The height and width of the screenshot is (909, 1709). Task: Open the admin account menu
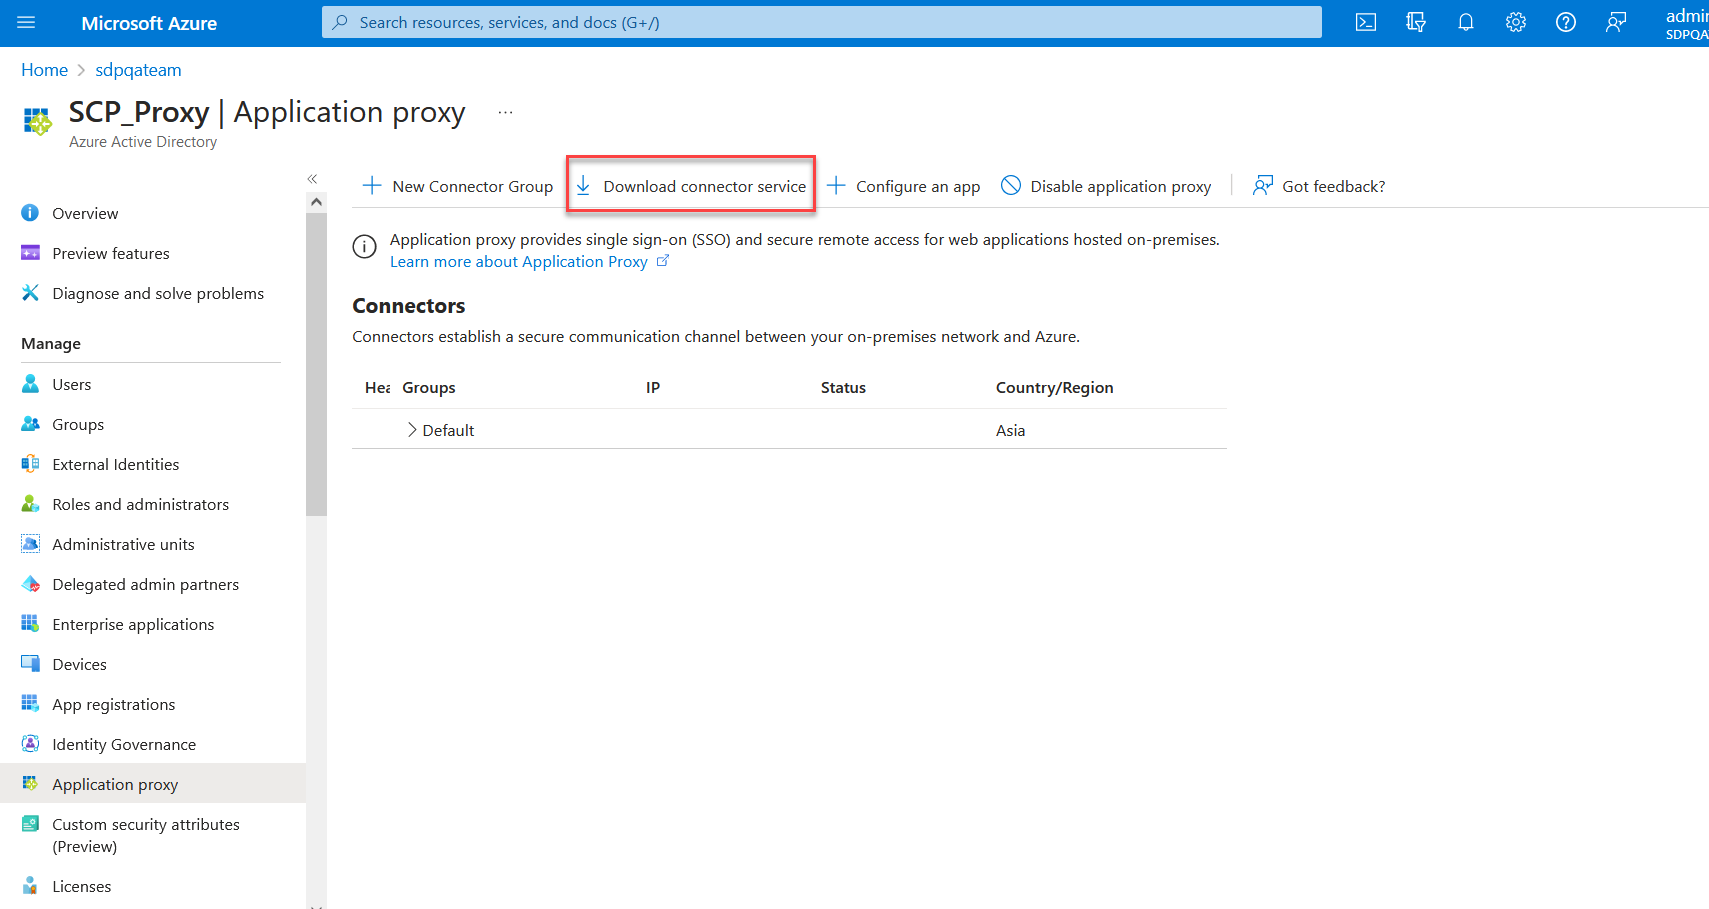(x=1687, y=23)
